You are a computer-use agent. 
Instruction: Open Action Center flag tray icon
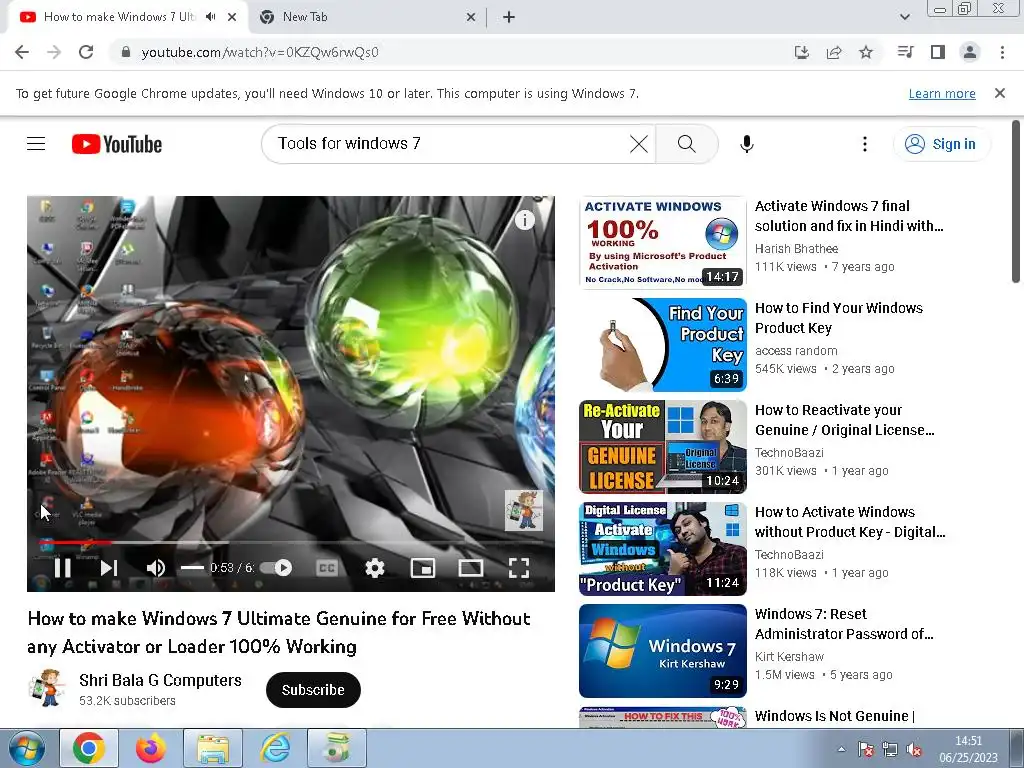coord(866,750)
